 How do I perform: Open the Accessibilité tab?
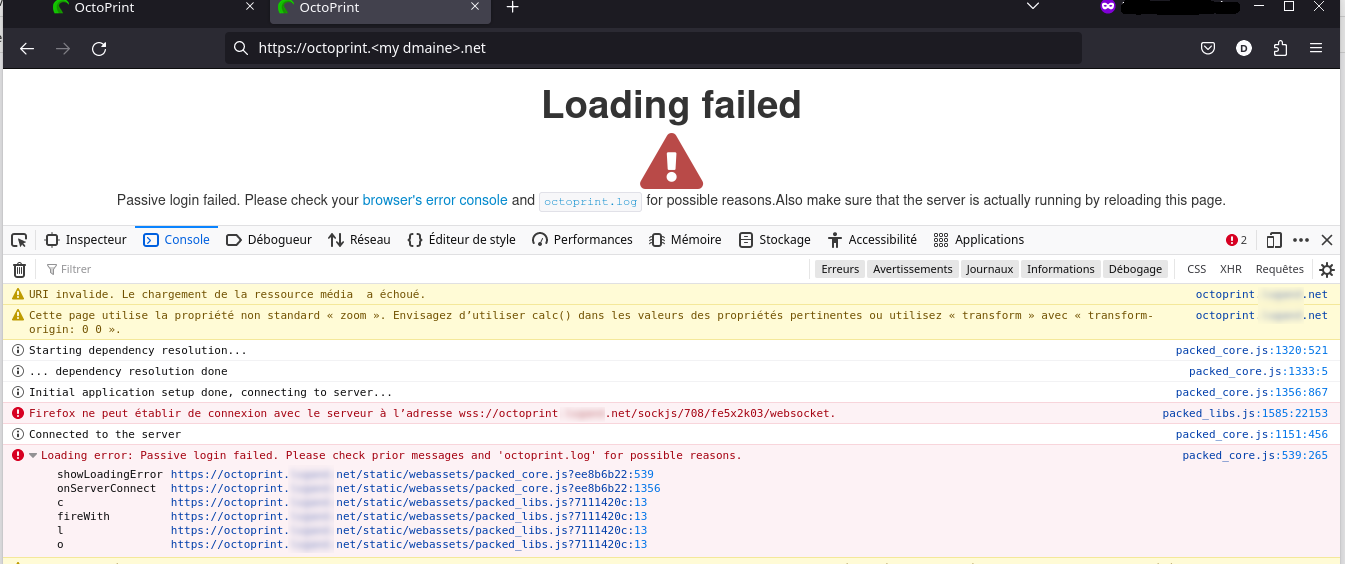pos(872,240)
